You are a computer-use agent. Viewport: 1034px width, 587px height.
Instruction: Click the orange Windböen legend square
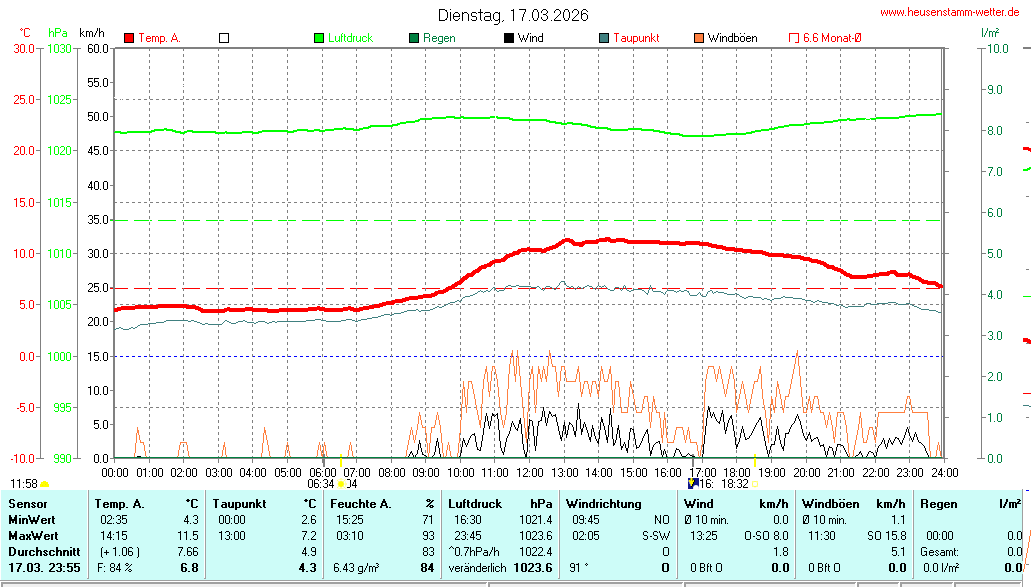[x=699, y=38]
